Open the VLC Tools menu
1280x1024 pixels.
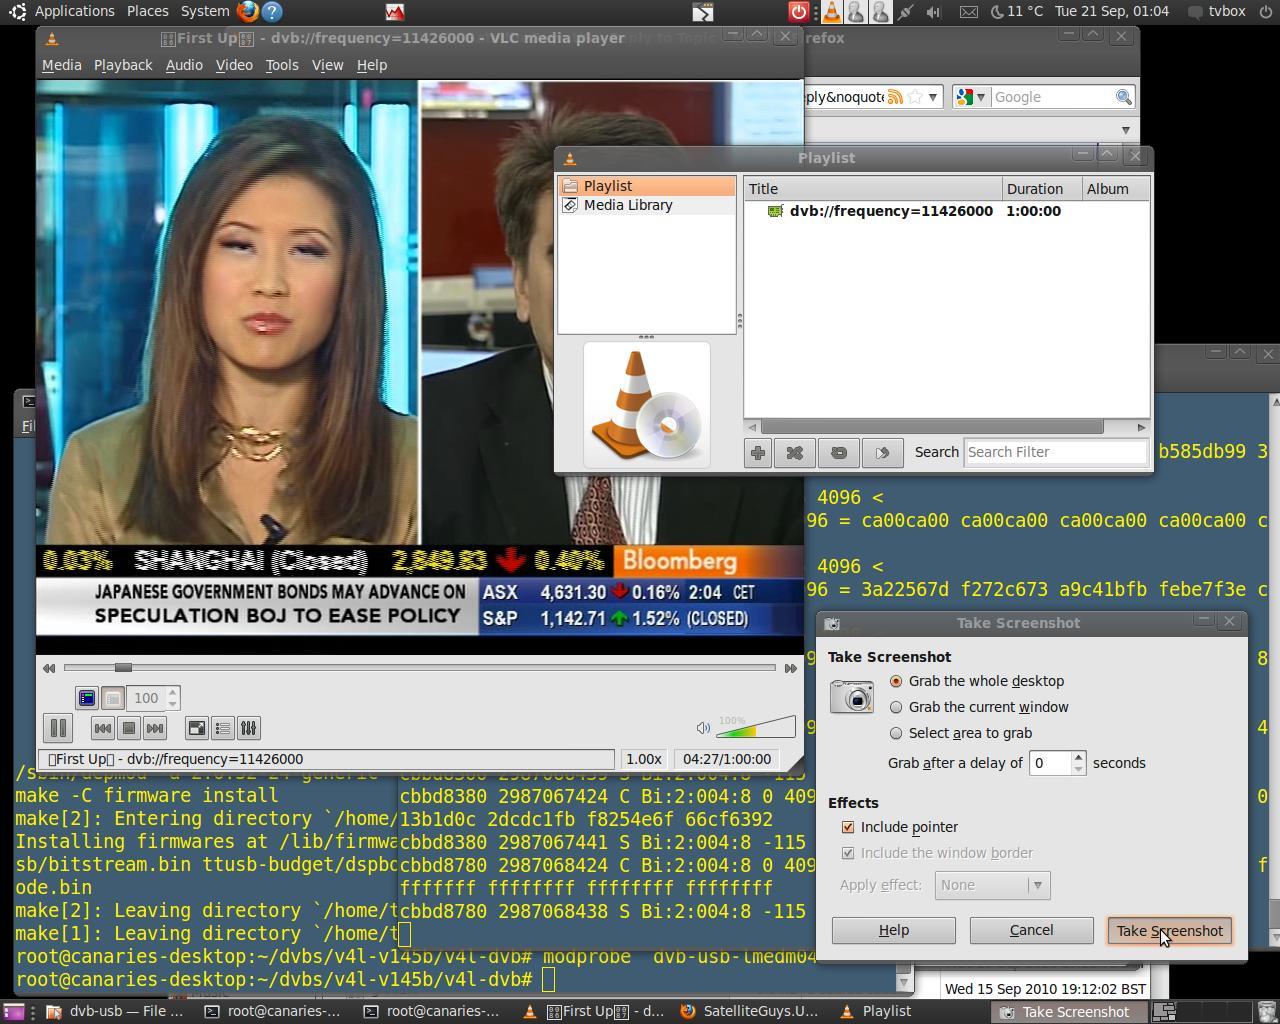[282, 65]
